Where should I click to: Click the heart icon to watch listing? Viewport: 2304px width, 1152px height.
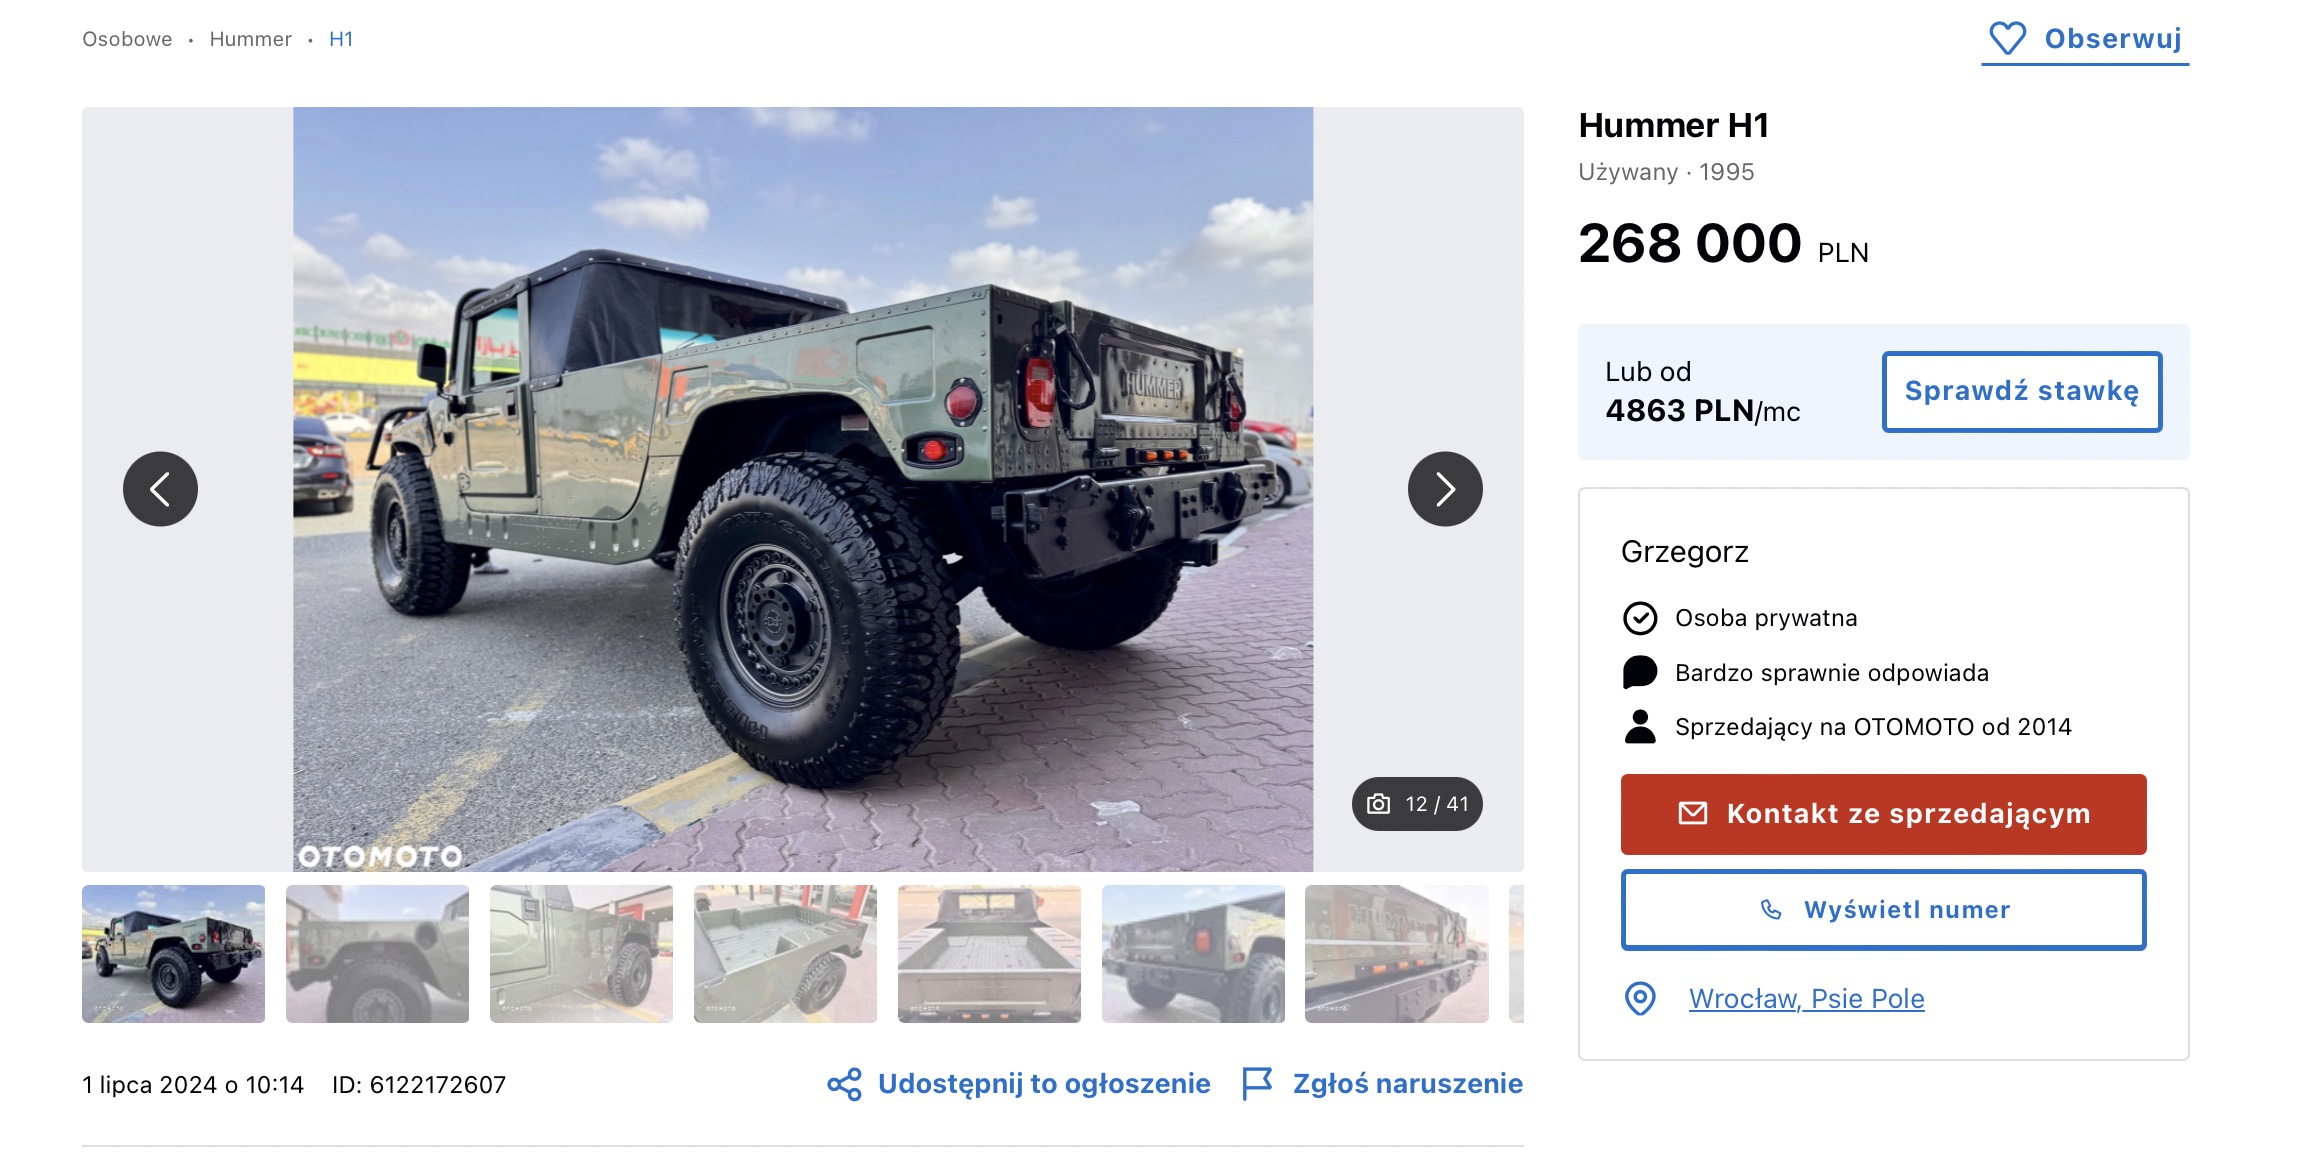[x=2007, y=39]
